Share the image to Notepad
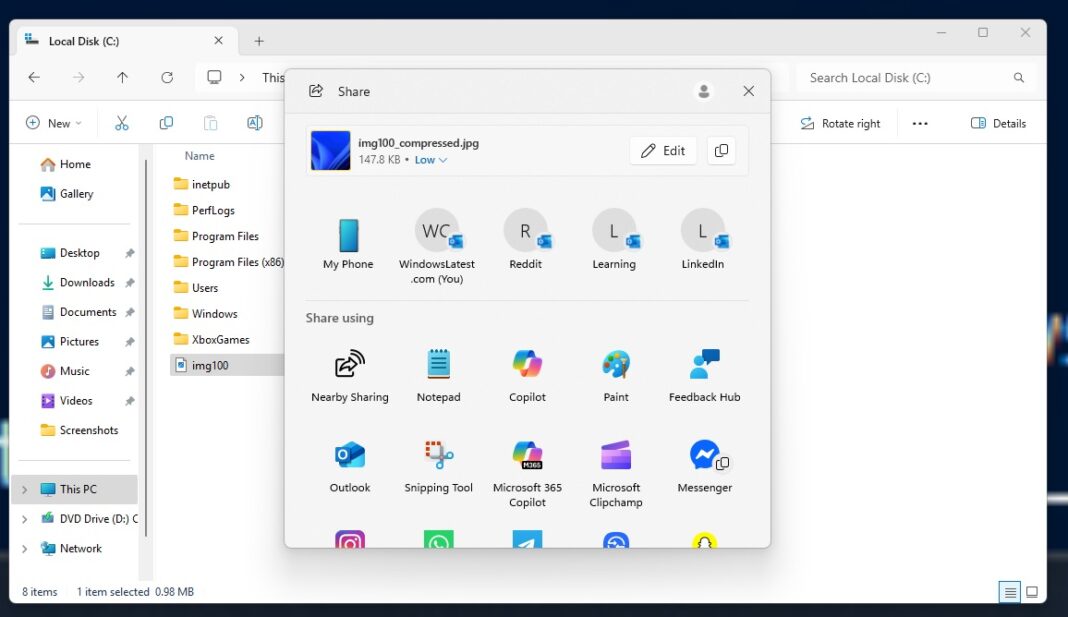 click(438, 366)
